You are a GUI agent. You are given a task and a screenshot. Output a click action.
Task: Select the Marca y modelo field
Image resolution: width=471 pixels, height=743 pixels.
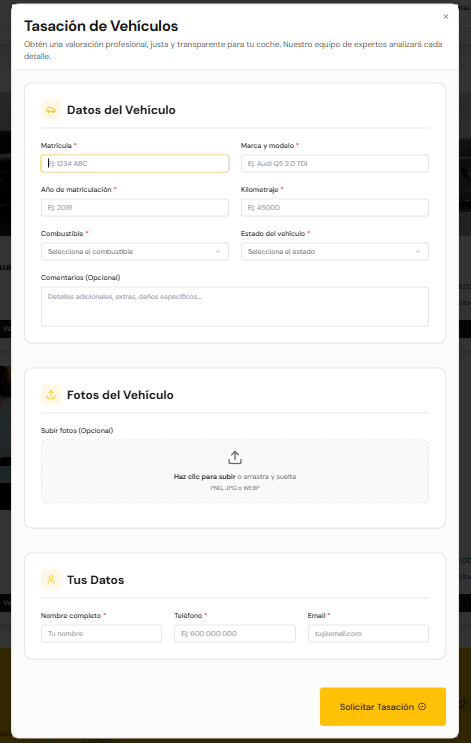click(x=335, y=163)
